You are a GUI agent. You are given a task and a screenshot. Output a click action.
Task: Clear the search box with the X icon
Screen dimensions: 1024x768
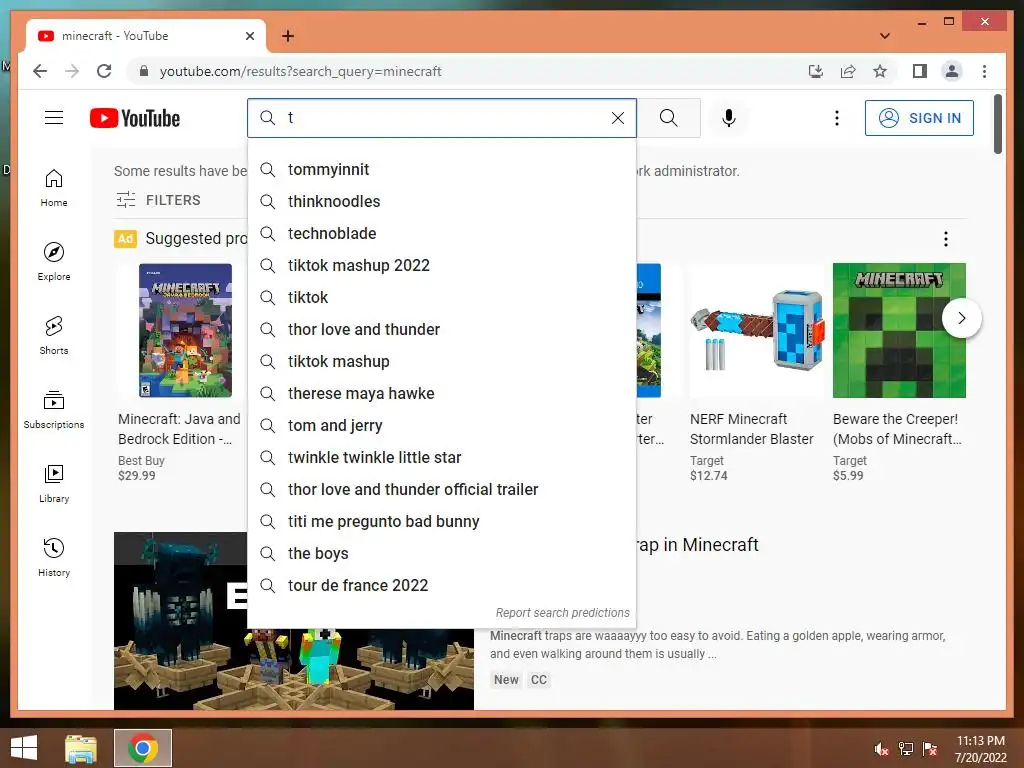click(x=618, y=118)
